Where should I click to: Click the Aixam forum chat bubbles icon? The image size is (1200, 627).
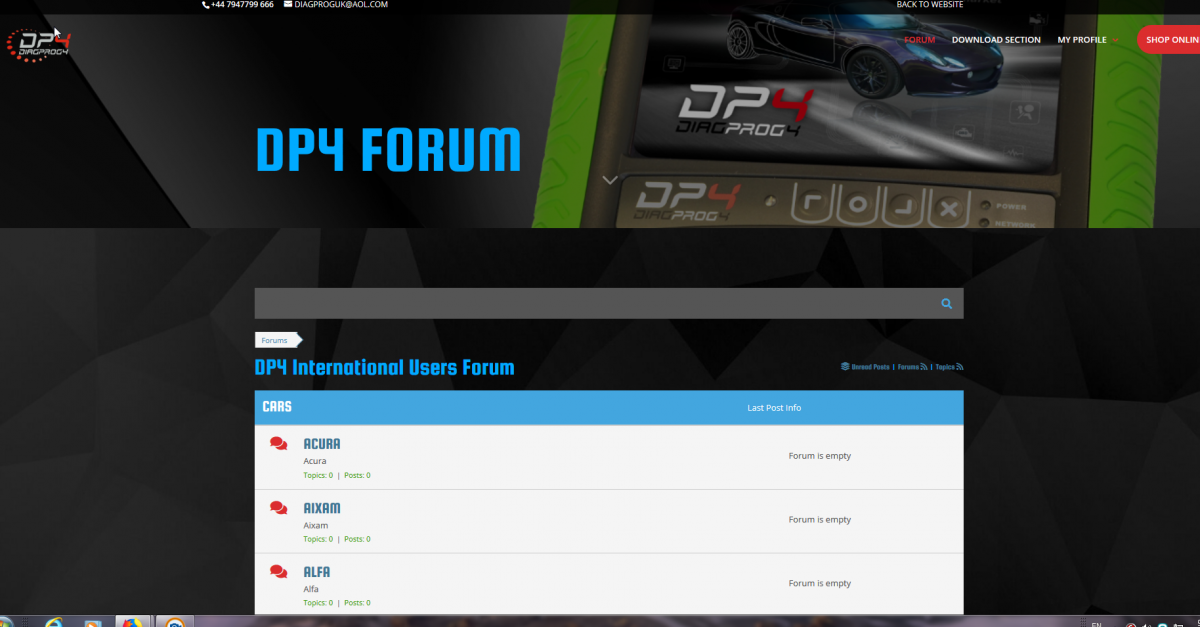point(279,508)
